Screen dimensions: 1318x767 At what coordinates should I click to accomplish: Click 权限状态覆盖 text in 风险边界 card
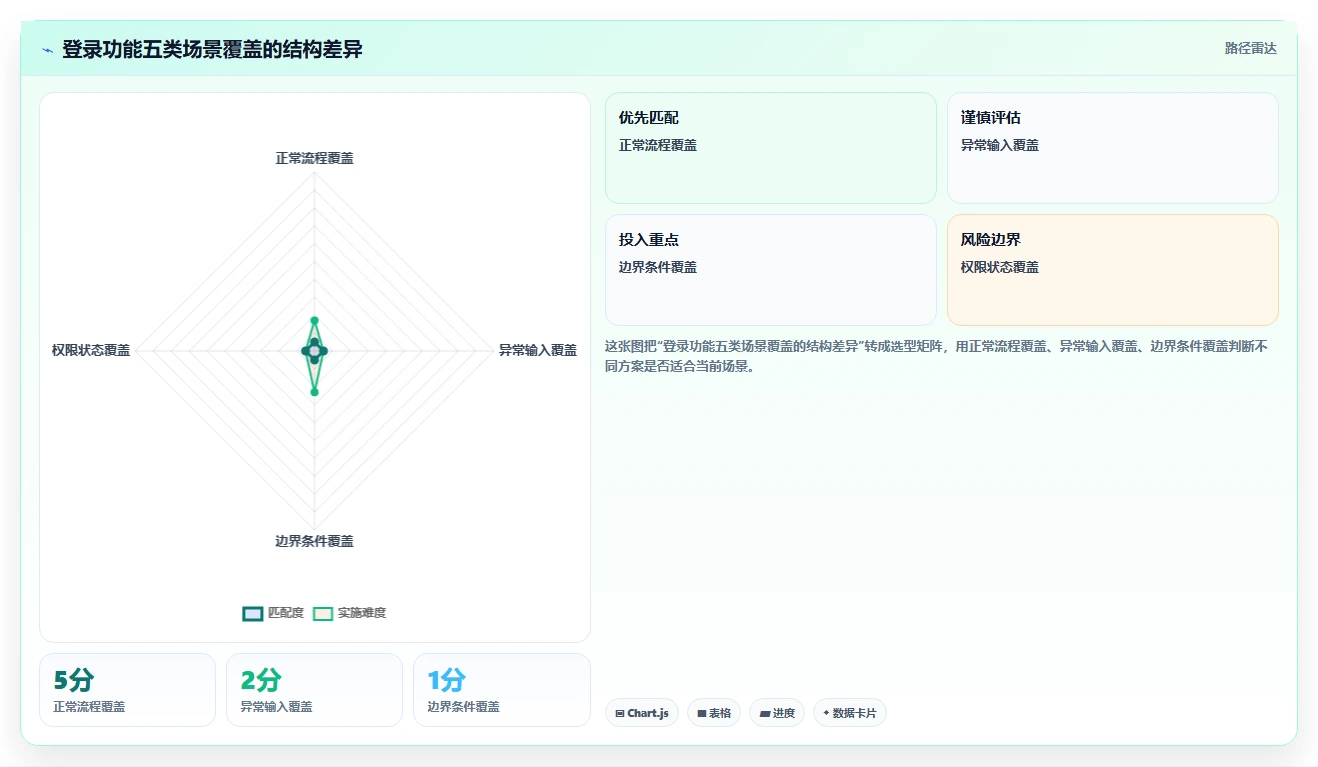[1000, 267]
